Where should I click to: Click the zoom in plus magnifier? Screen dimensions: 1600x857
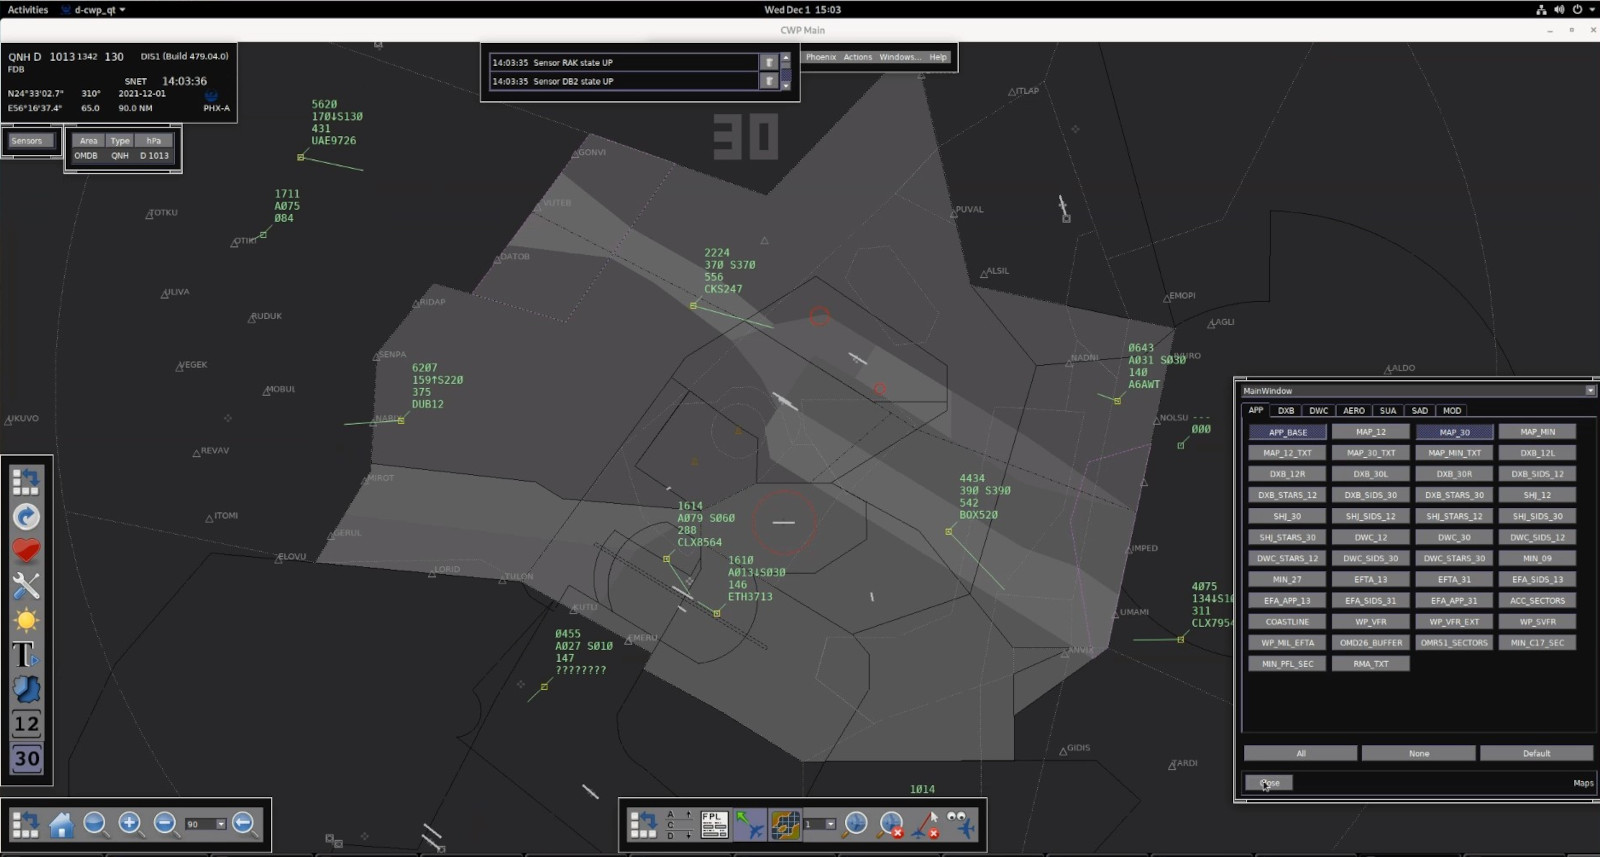point(130,824)
